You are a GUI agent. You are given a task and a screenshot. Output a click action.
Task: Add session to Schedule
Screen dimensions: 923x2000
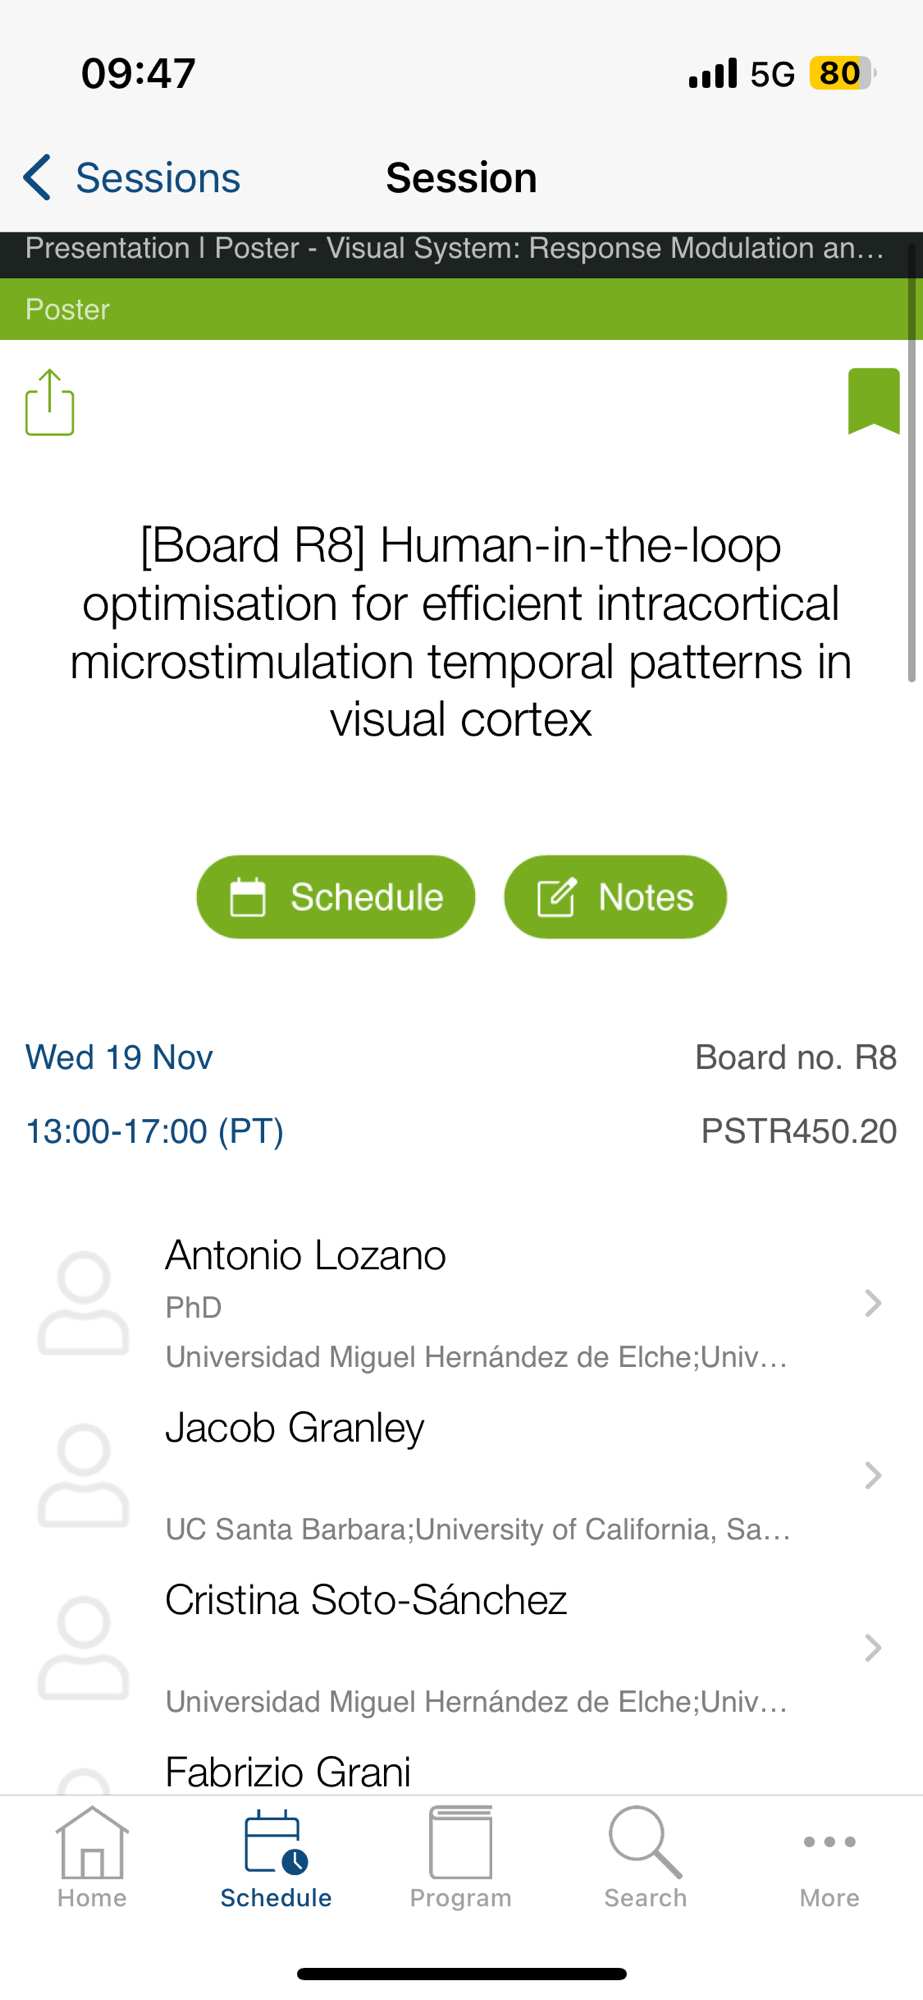(336, 897)
